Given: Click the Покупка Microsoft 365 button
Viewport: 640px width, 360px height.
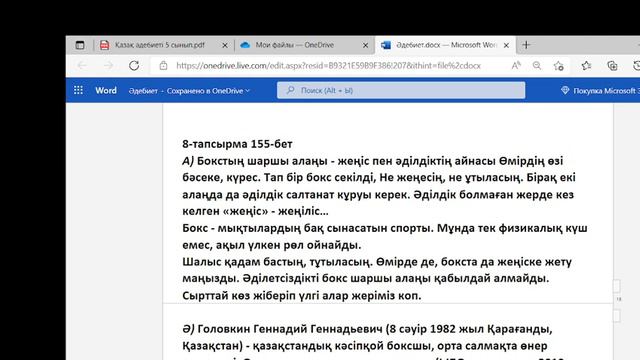Looking at the screenshot, I should [600, 91].
